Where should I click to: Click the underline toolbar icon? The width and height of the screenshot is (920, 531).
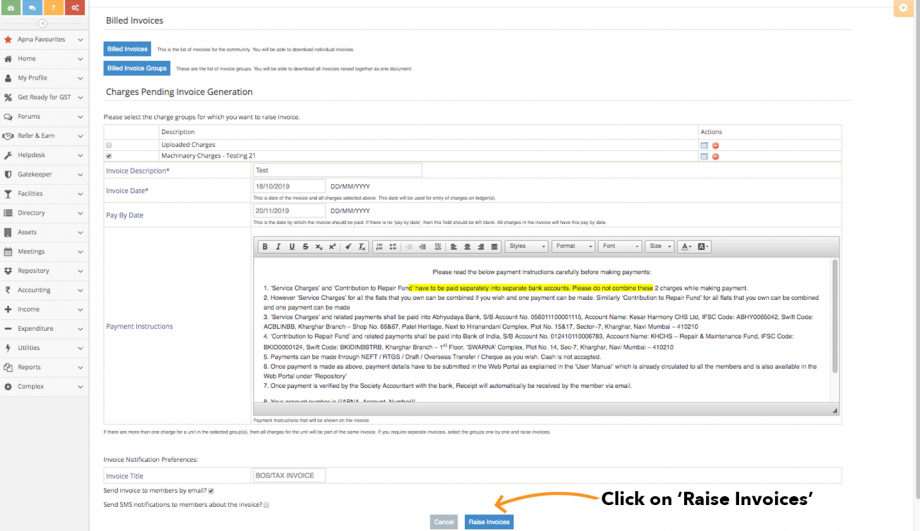pyautogui.click(x=292, y=246)
